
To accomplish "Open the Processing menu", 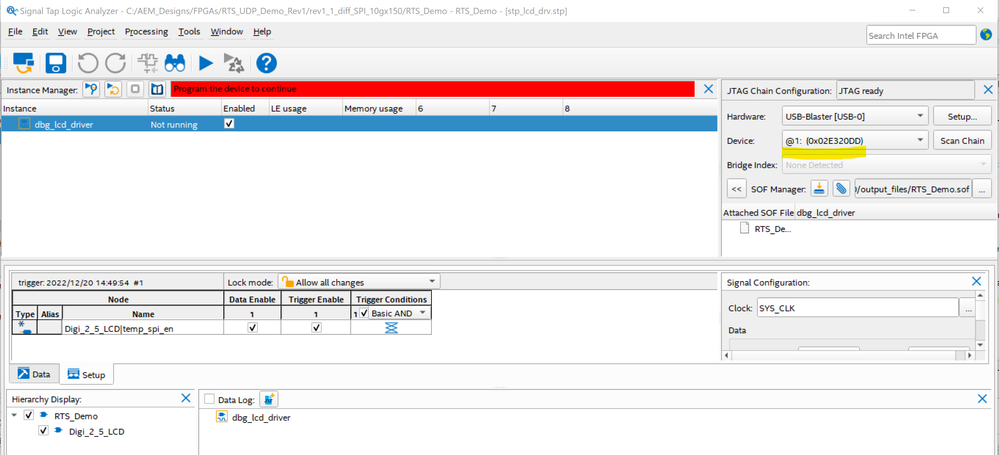I will tap(147, 32).
